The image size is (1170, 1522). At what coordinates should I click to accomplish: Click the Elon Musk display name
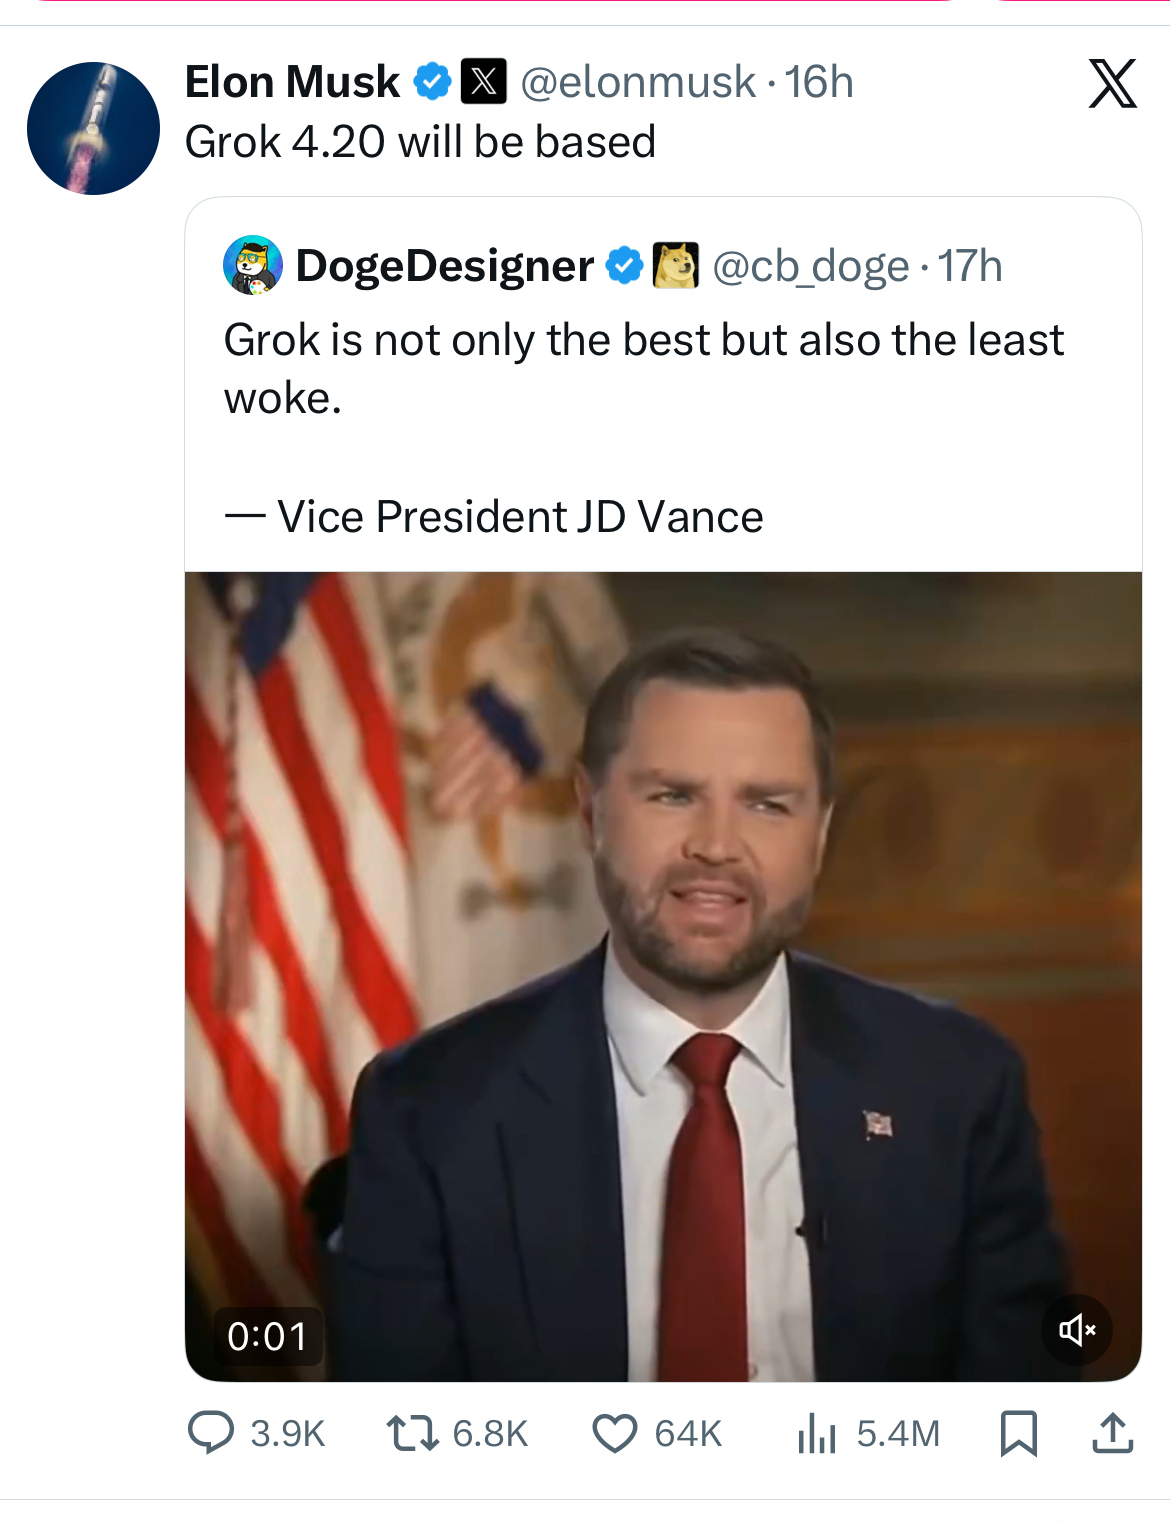(292, 82)
